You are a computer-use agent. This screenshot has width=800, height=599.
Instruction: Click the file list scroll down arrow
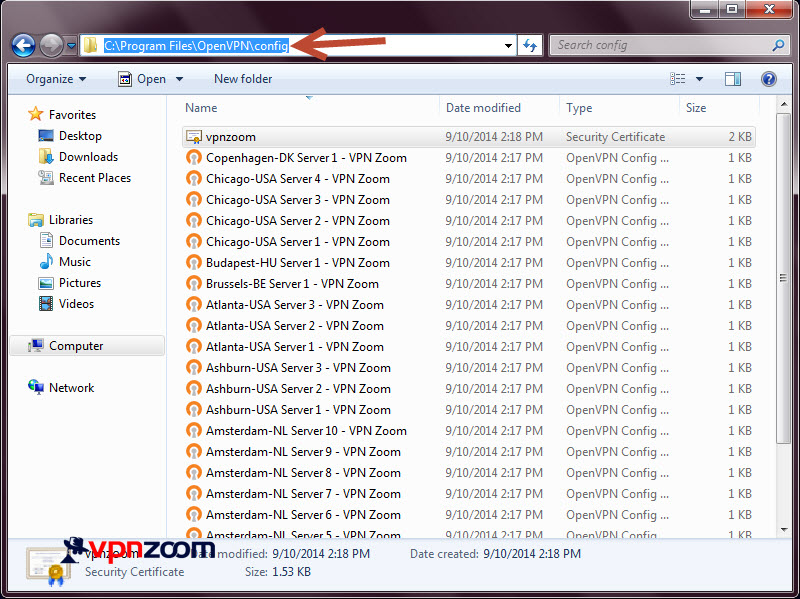tap(783, 530)
